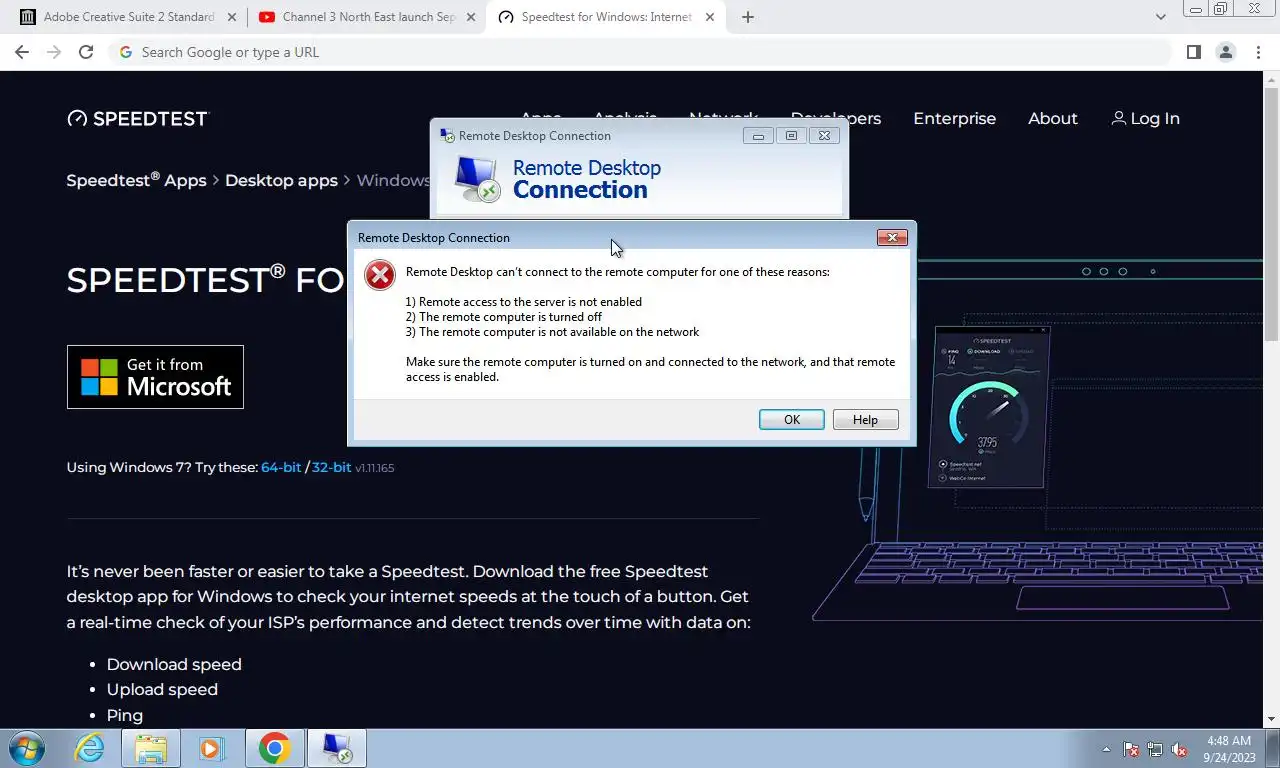This screenshot has width=1280, height=768.
Task: Minimize the Remote Desktop Connection window behind the dialog
Action: pos(758,136)
